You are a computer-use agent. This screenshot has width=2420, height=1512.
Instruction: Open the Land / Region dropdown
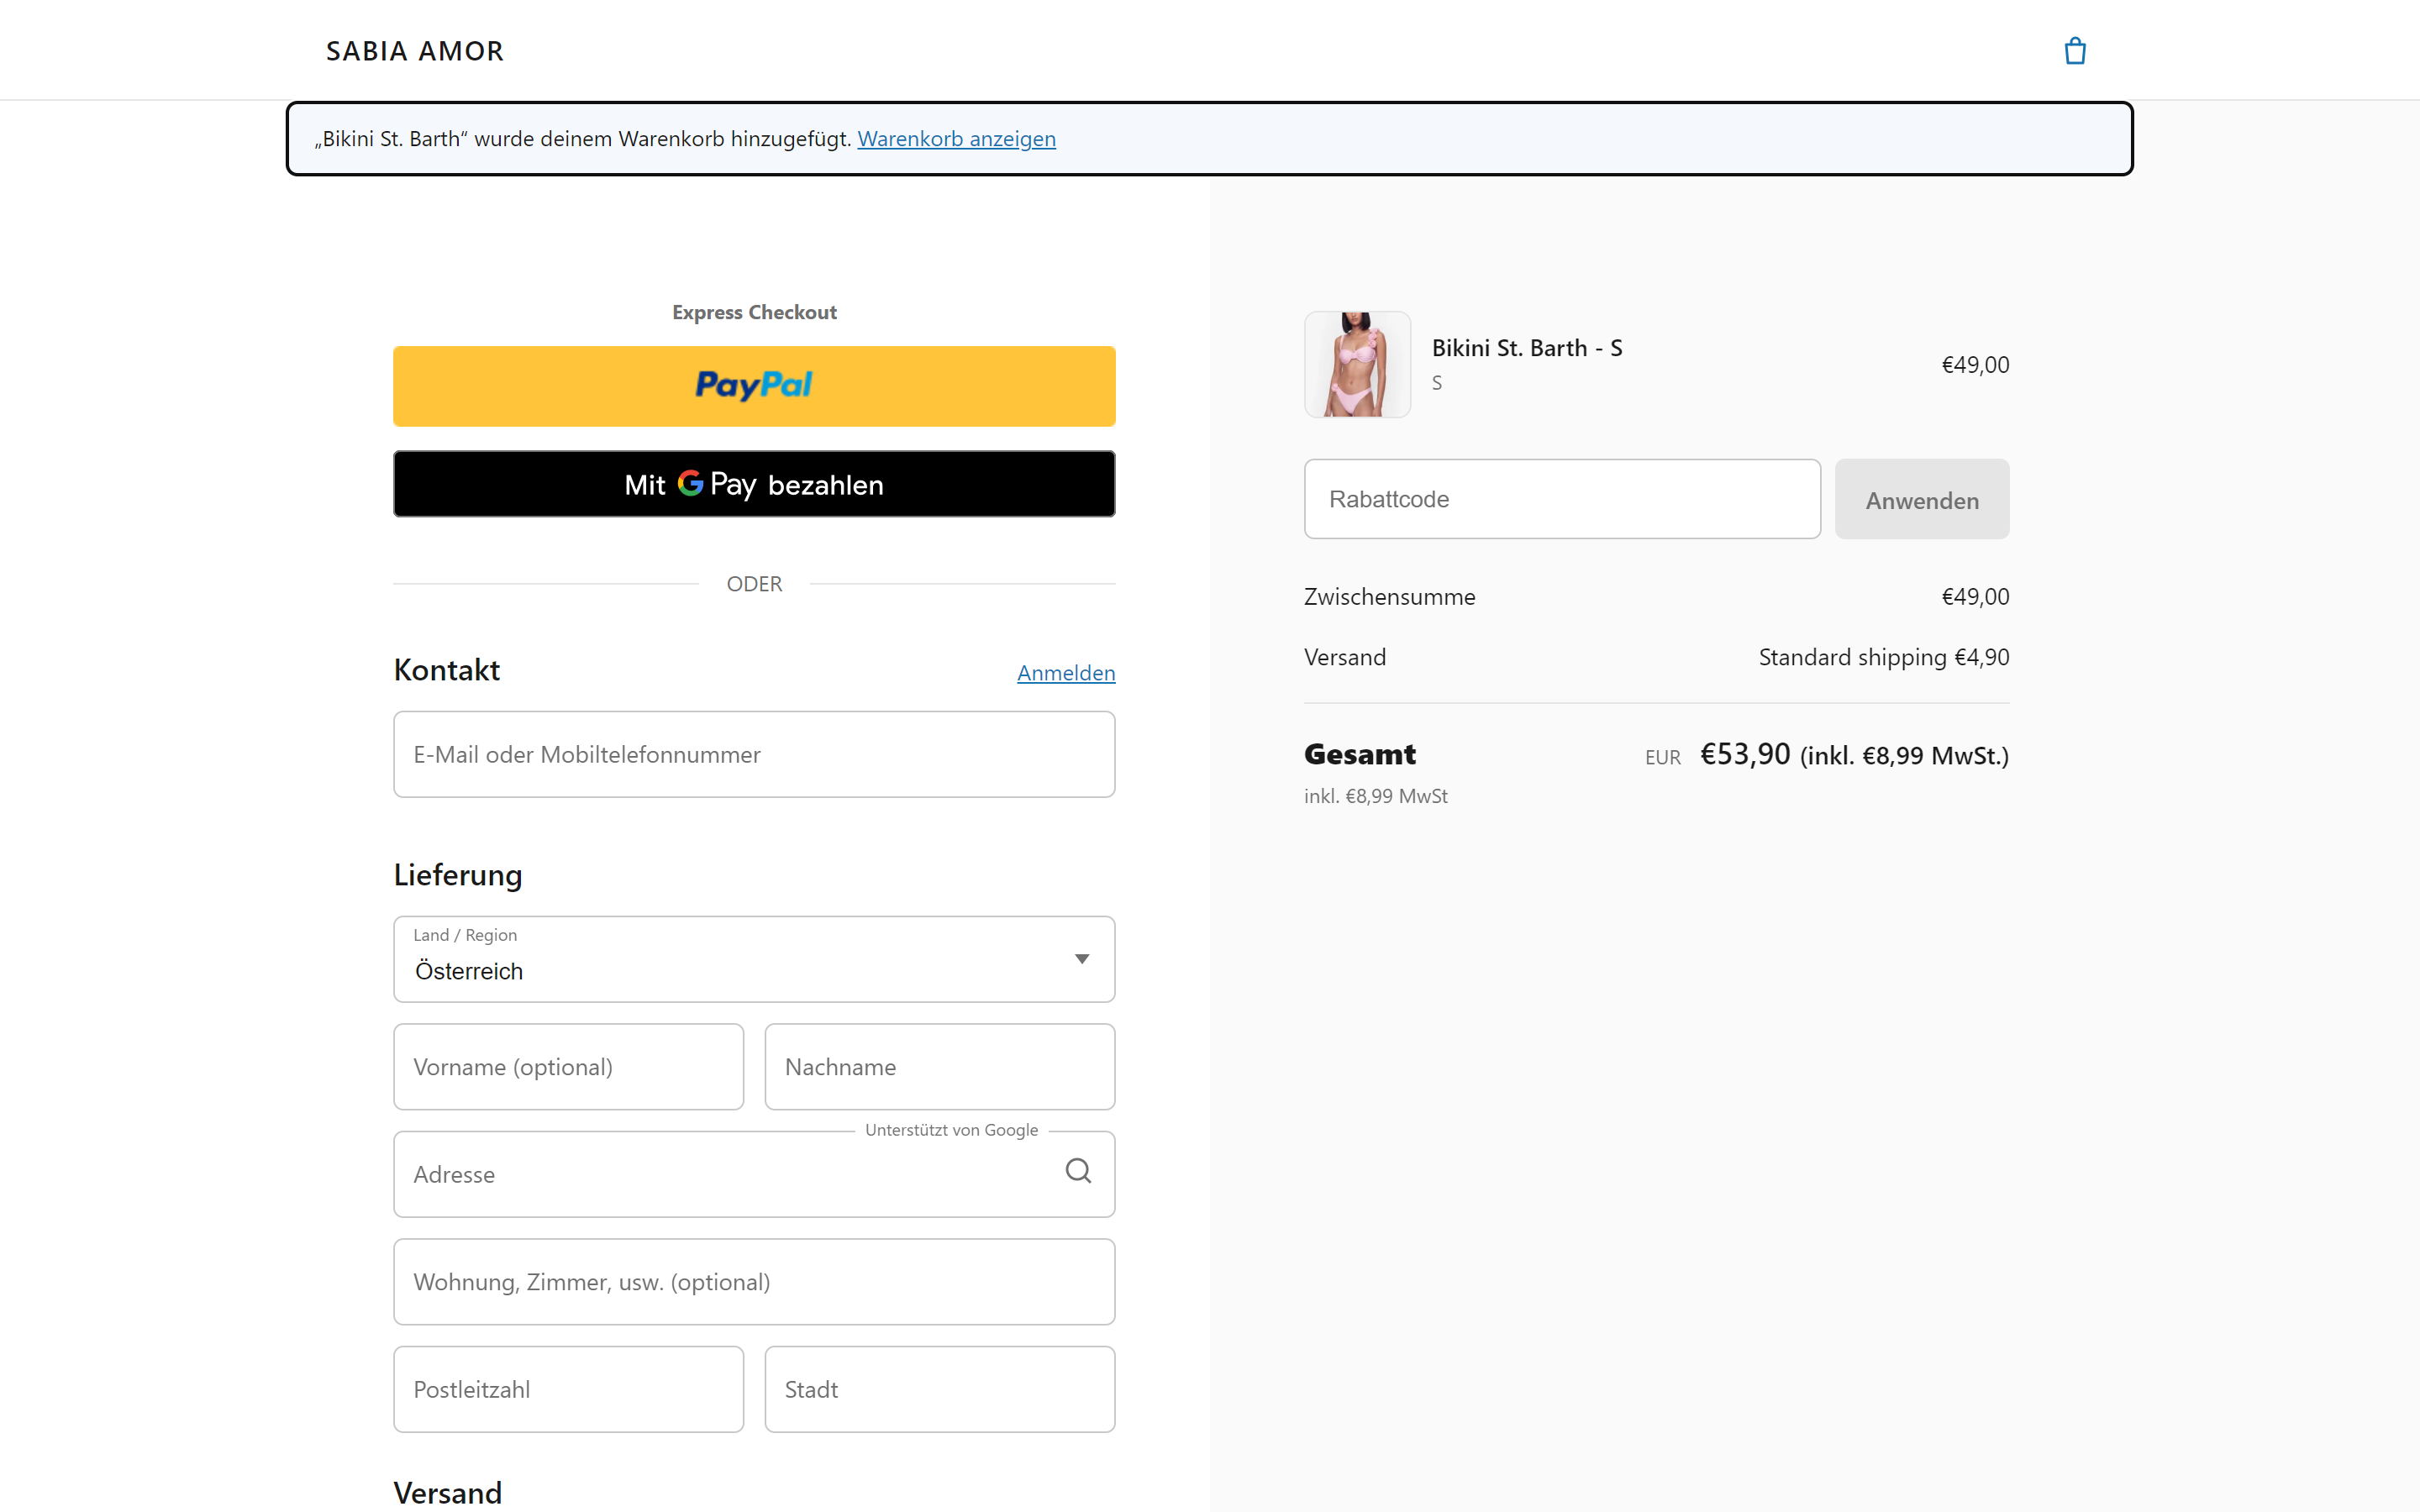click(x=754, y=959)
